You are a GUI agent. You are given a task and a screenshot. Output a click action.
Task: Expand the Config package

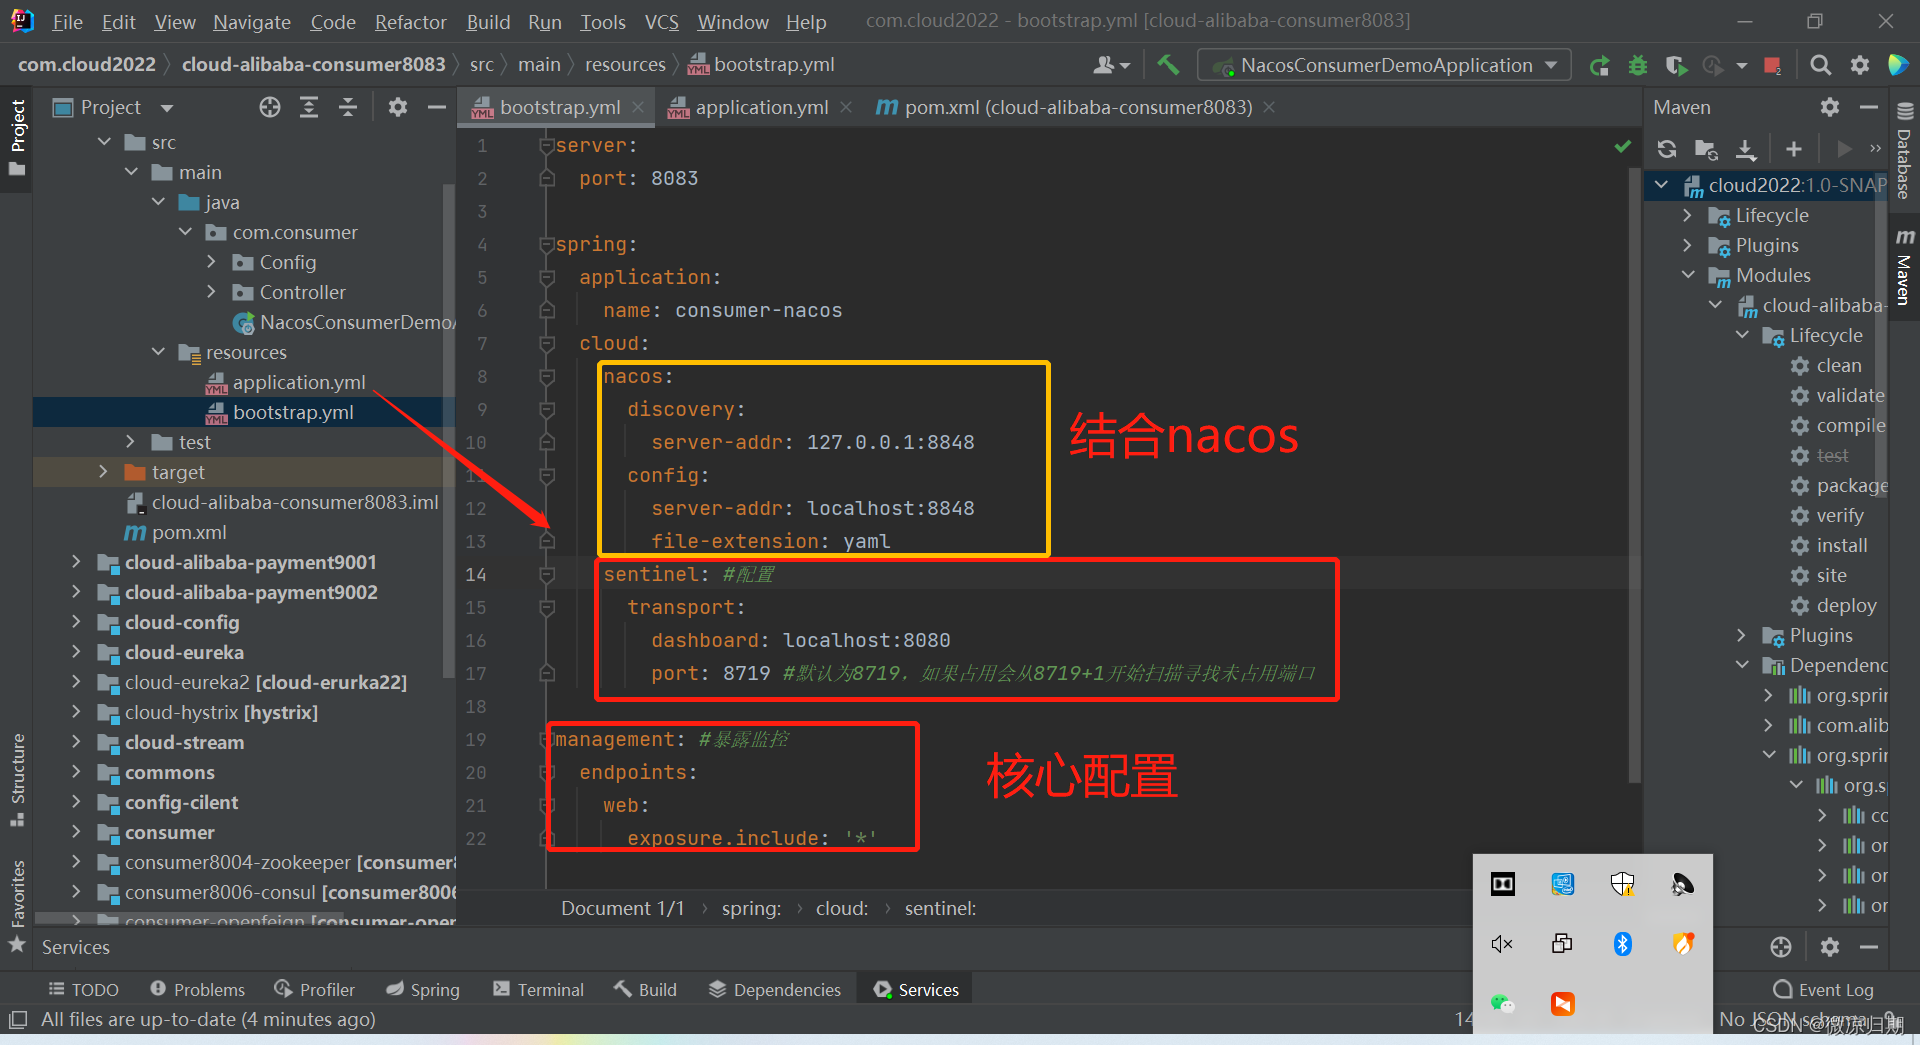click(211, 262)
